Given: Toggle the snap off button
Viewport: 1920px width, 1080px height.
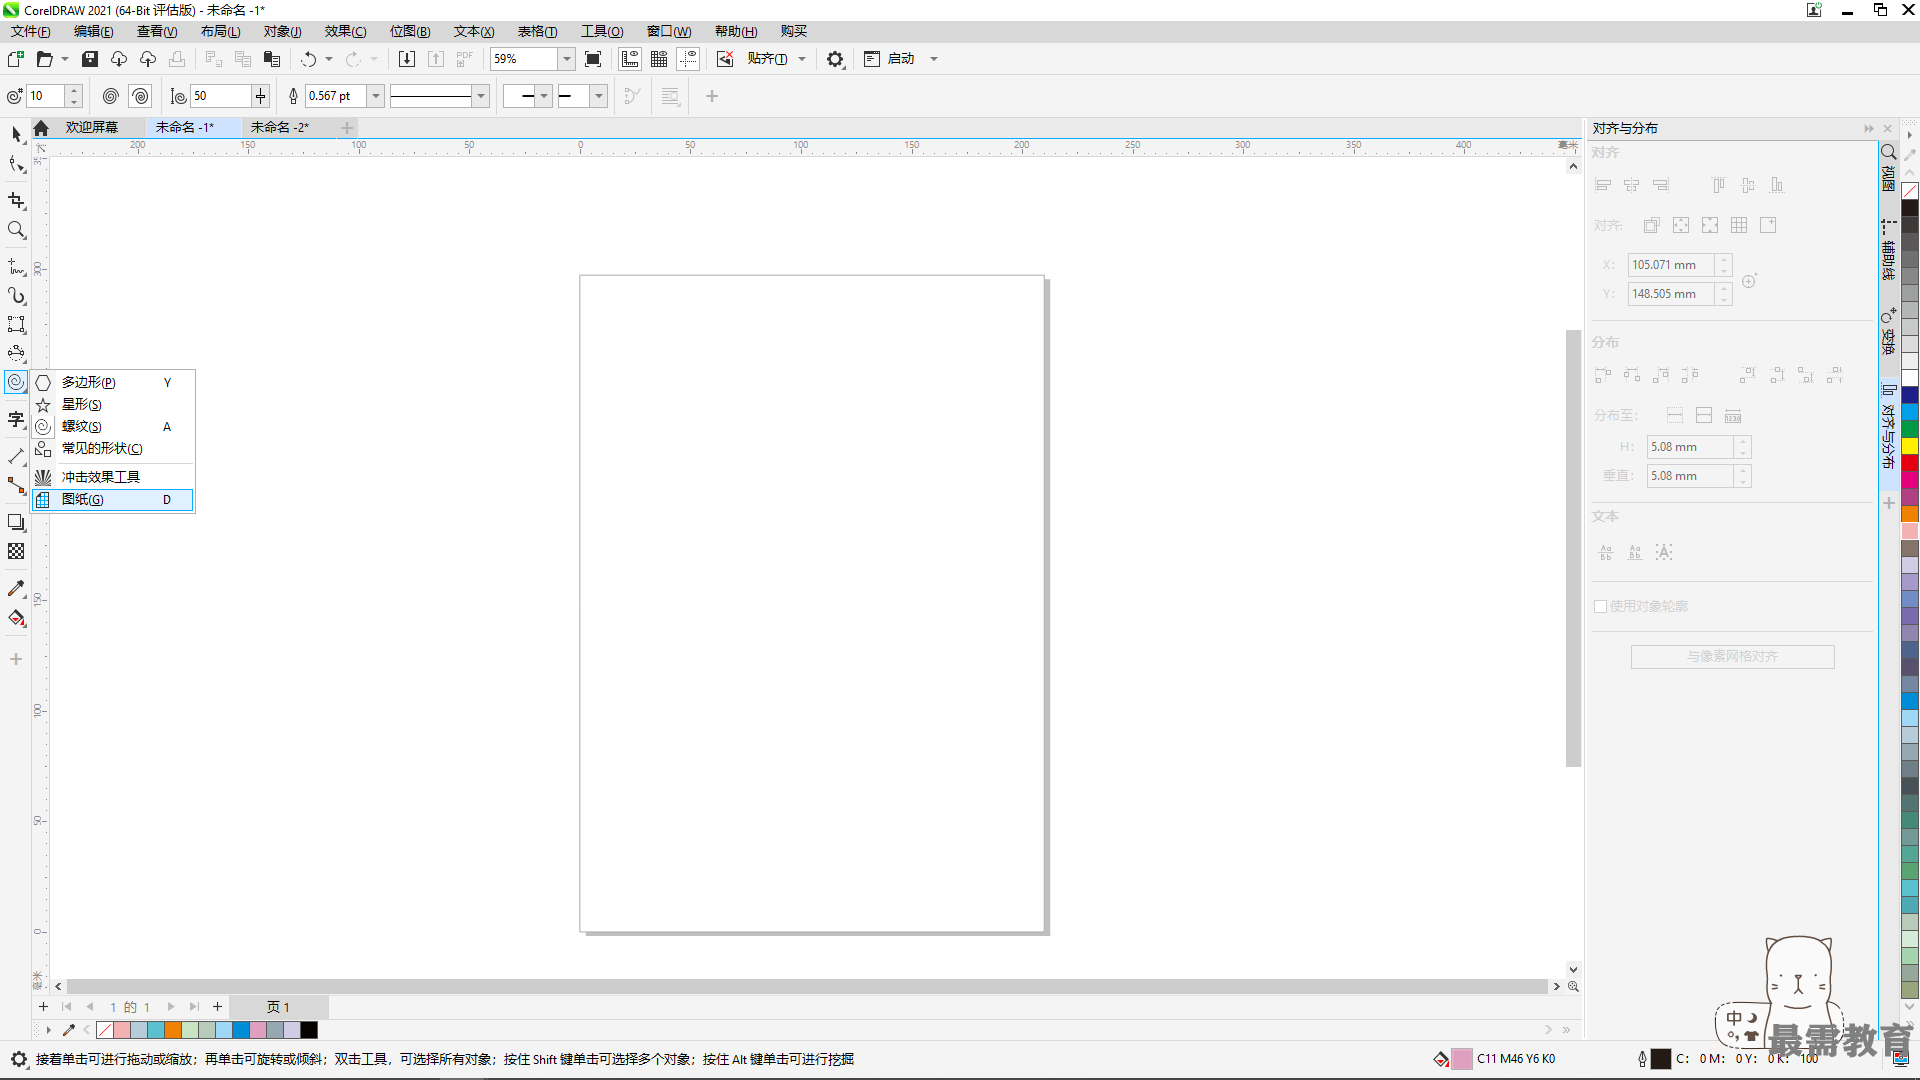Looking at the screenshot, I should coord(725,59).
